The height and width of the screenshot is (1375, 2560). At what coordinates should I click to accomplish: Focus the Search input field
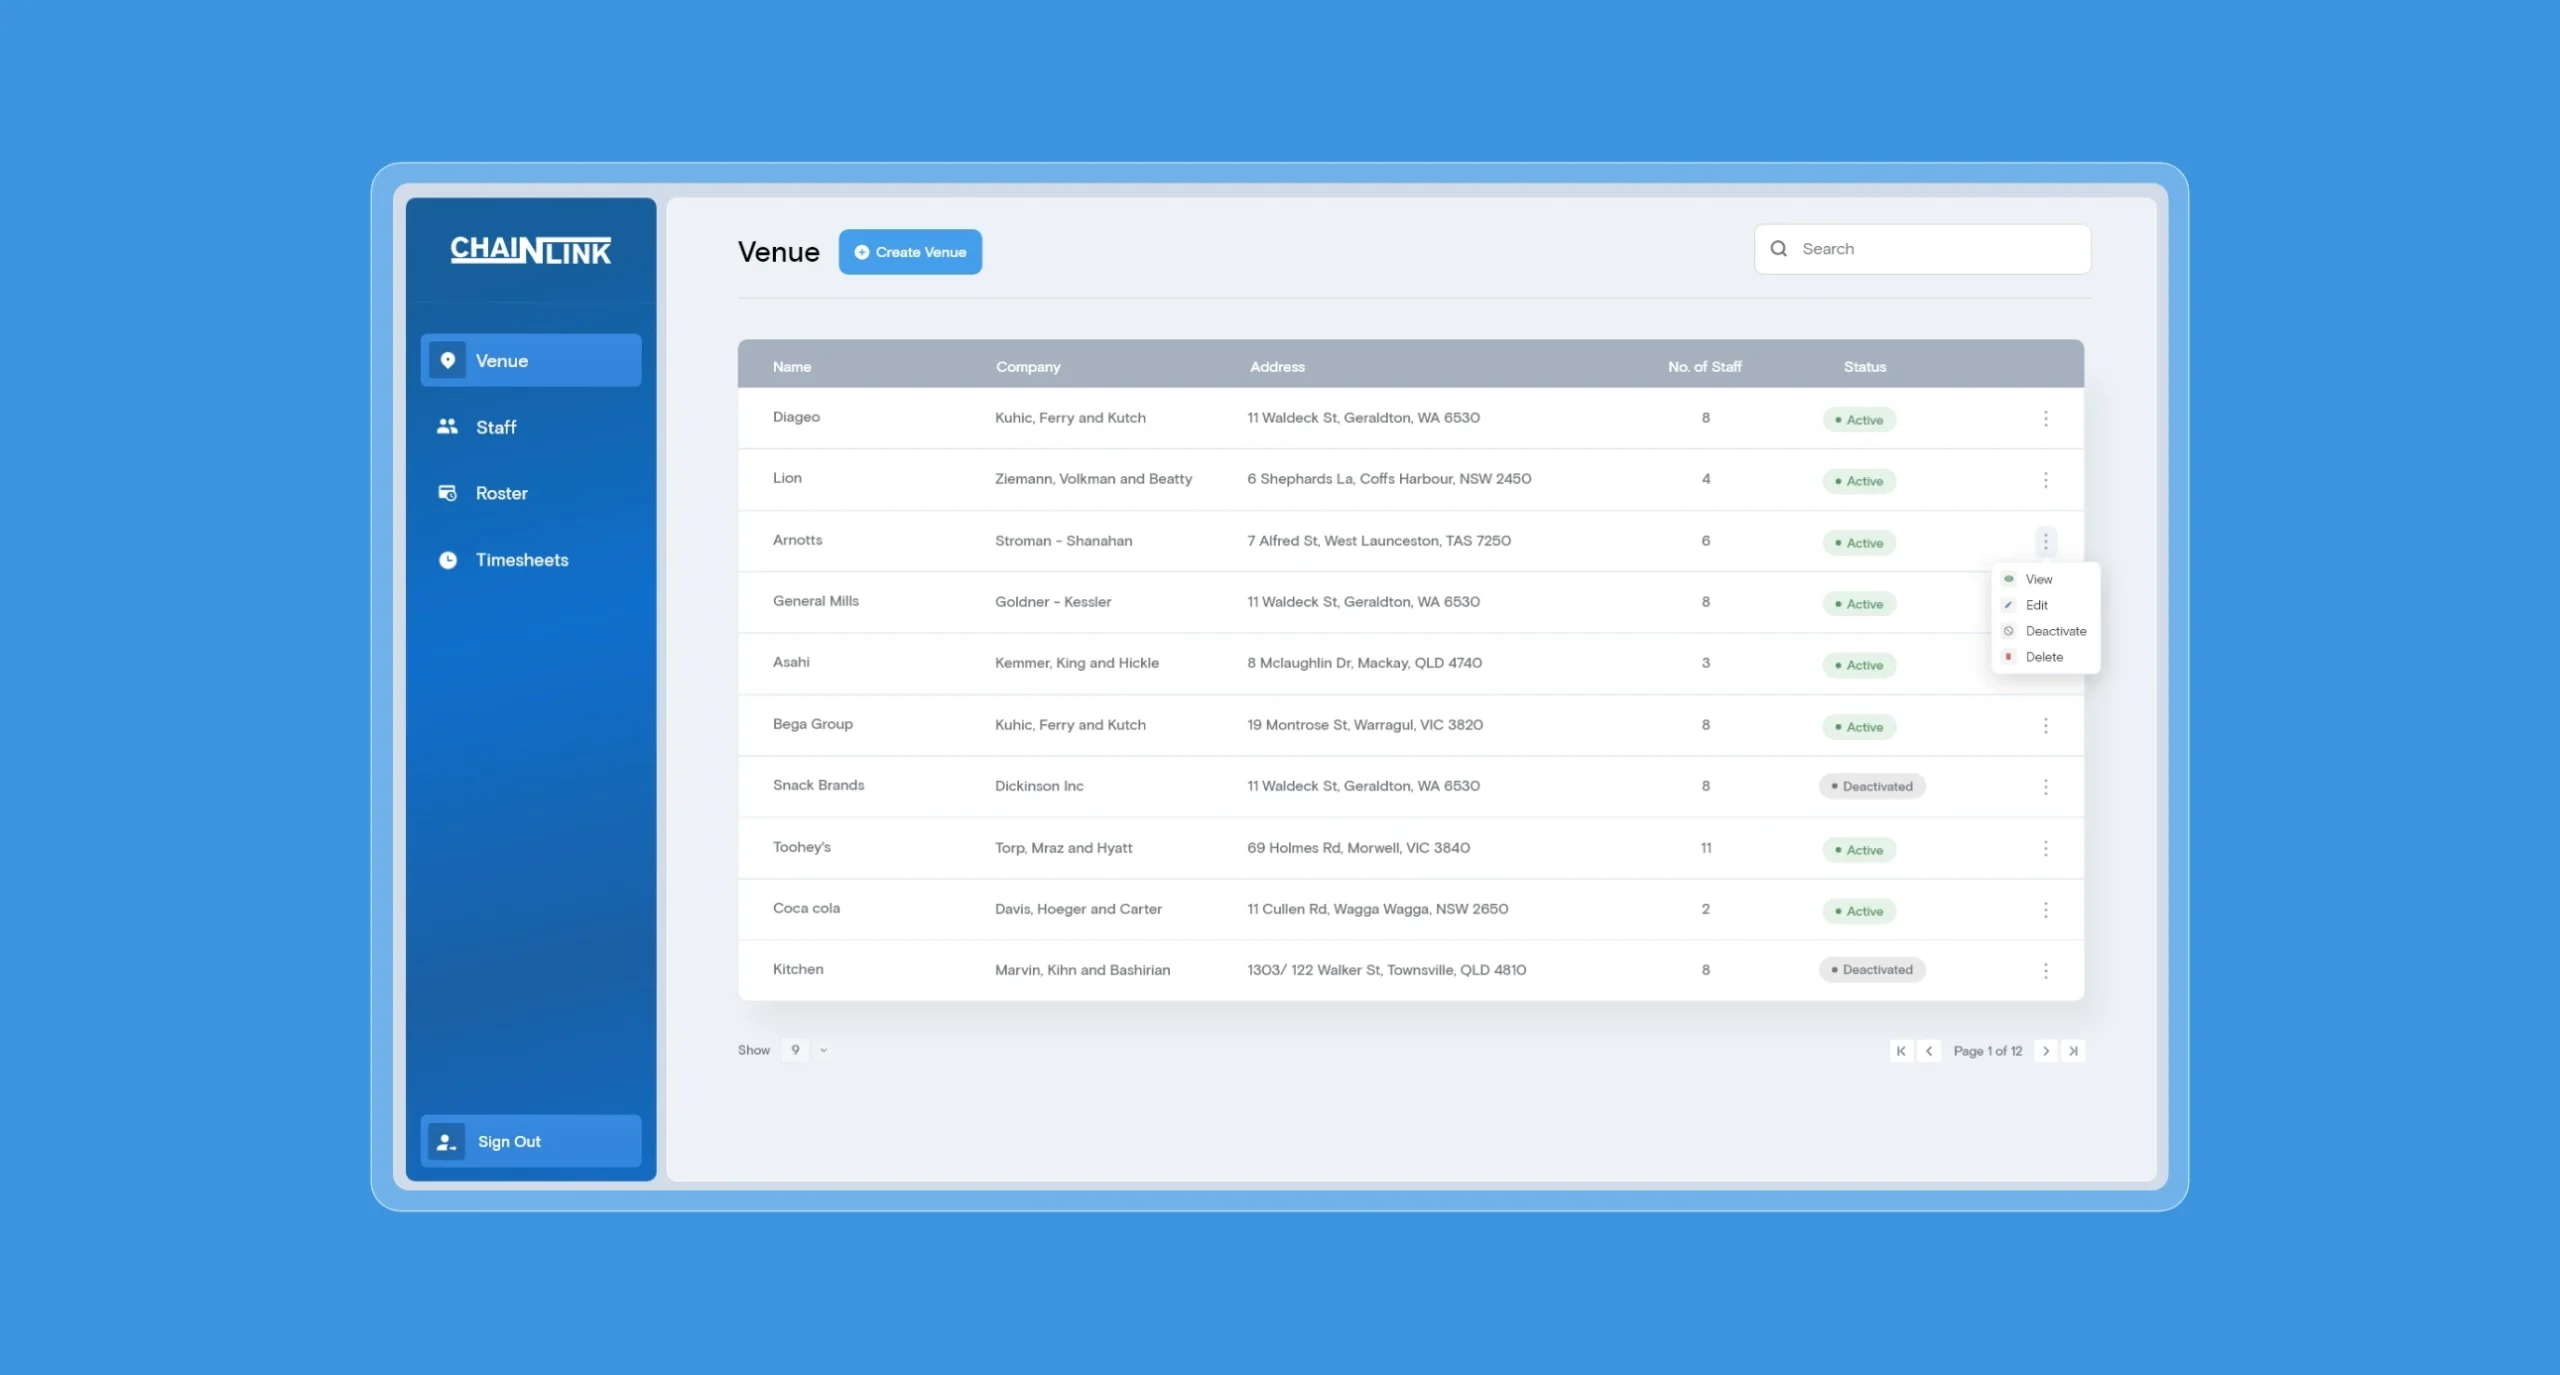tap(1922, 249)
